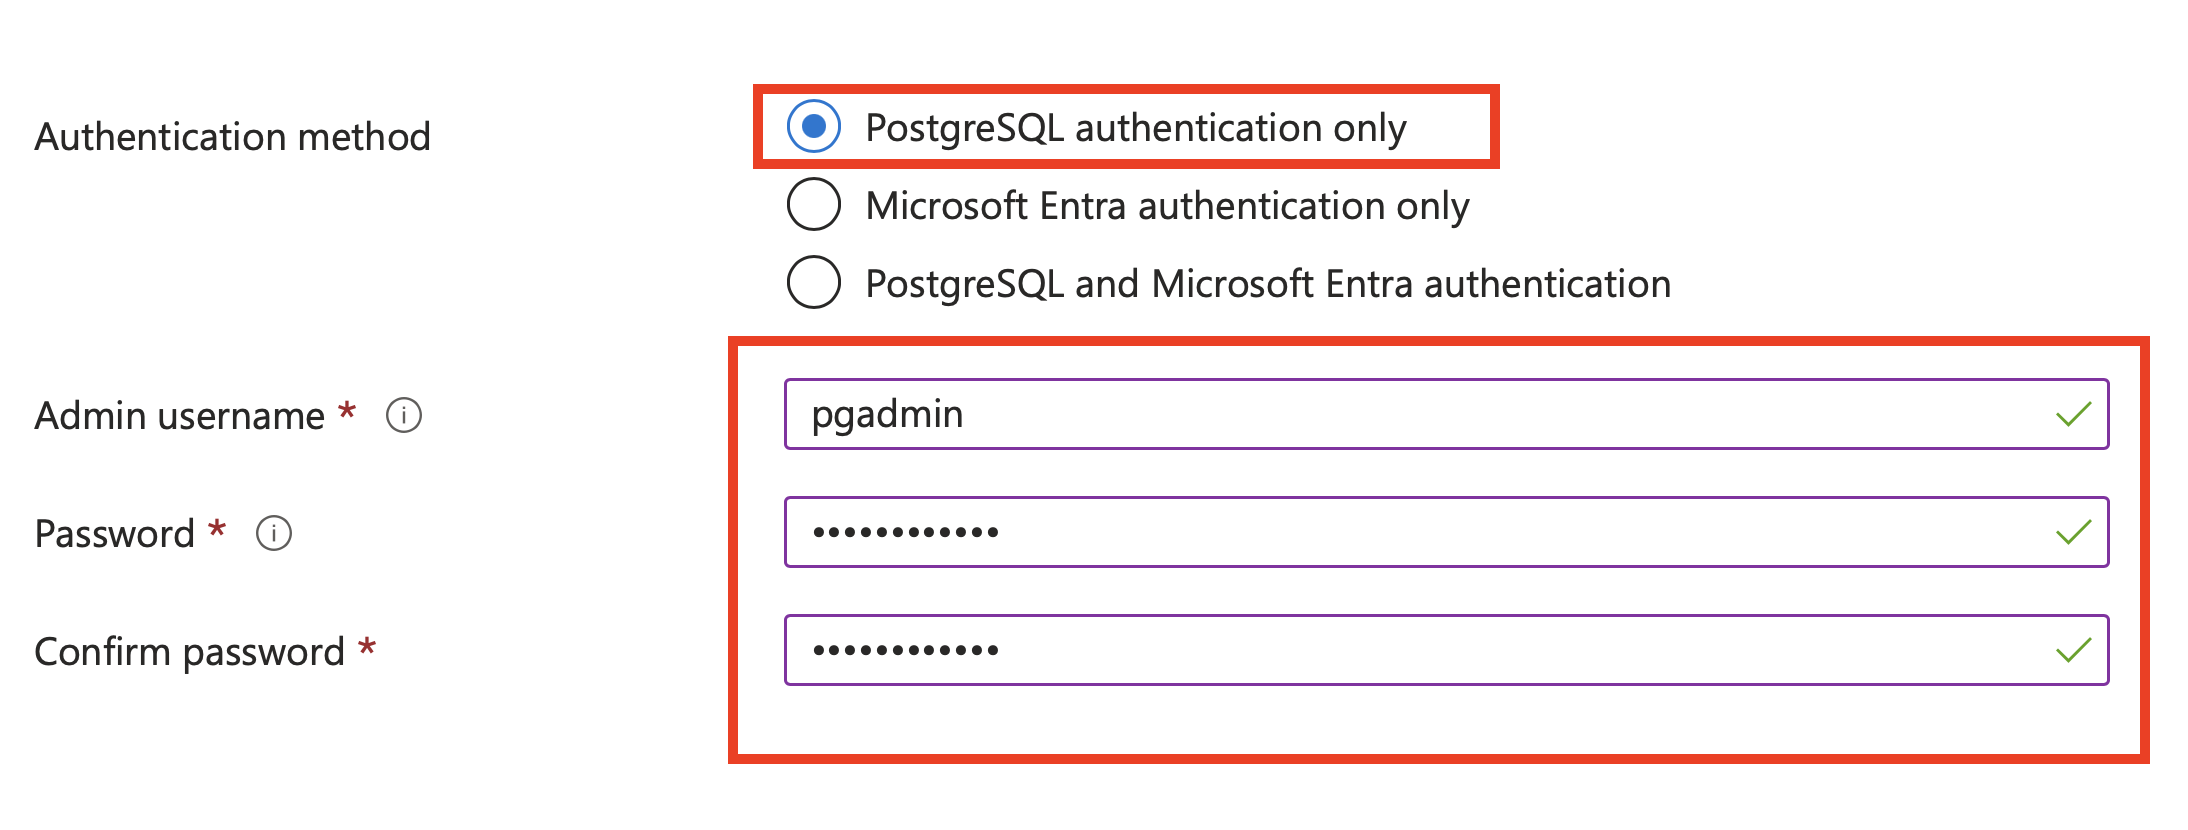
Task: Click the "PostgreSQL authentication only" option text
Action: point(1135,128)
